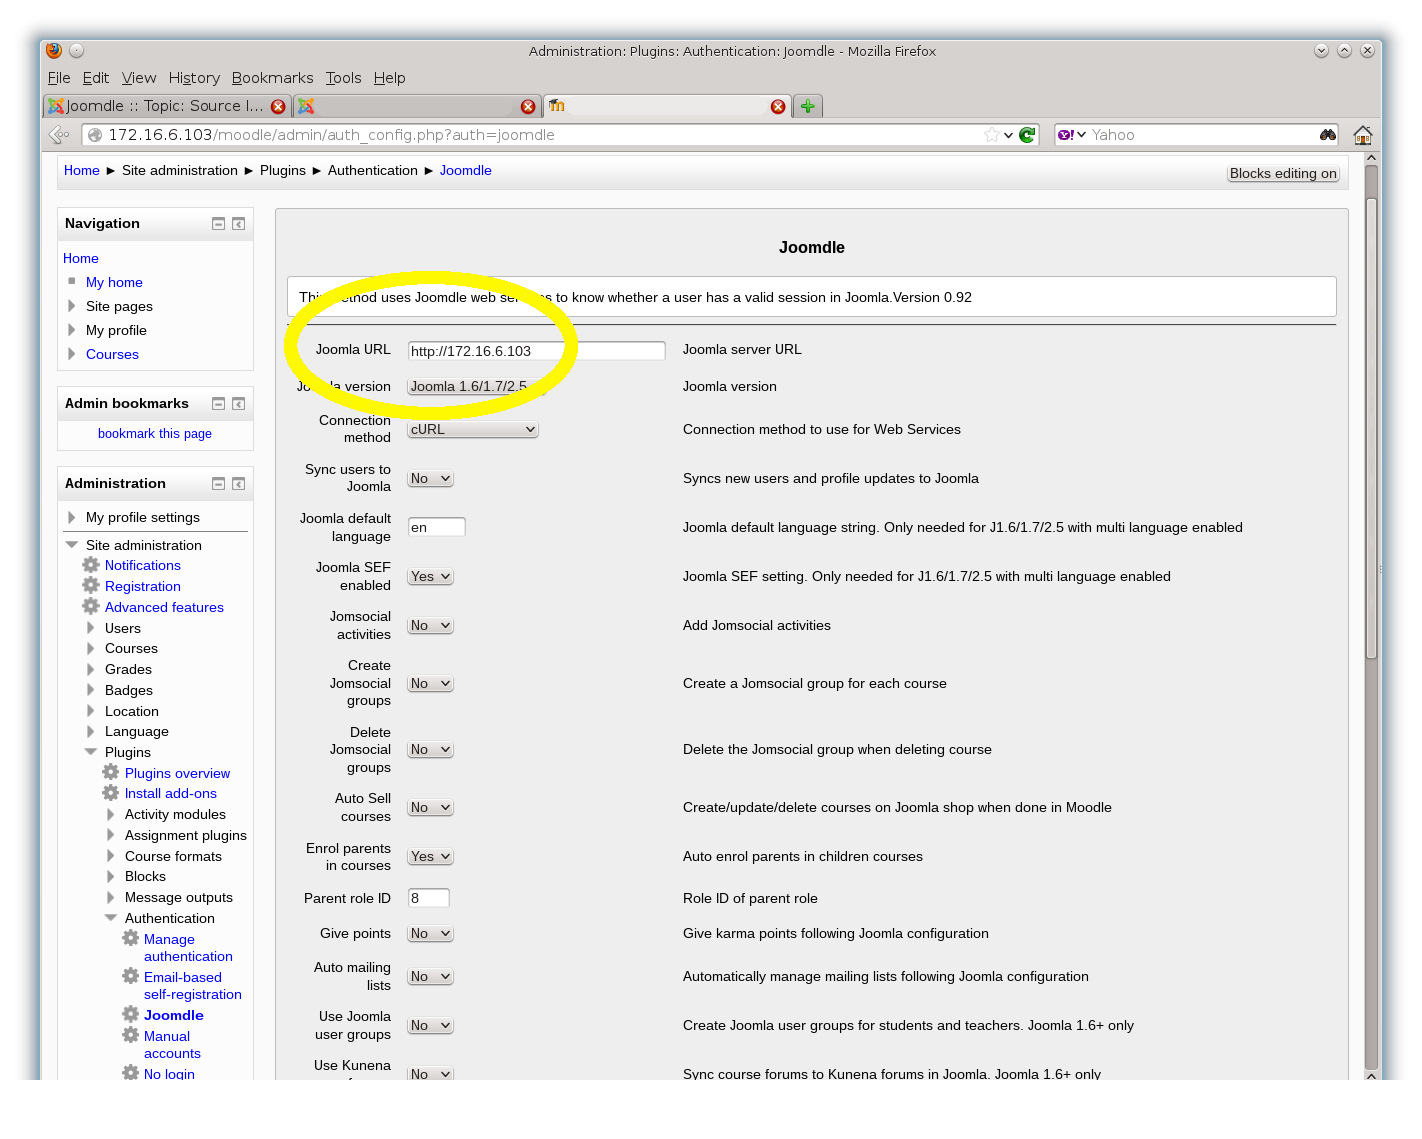This screenshot has width=1422, height=1139.
Task: Close the first Joomdle Topic tab
Action: click(x=278, y=106)
